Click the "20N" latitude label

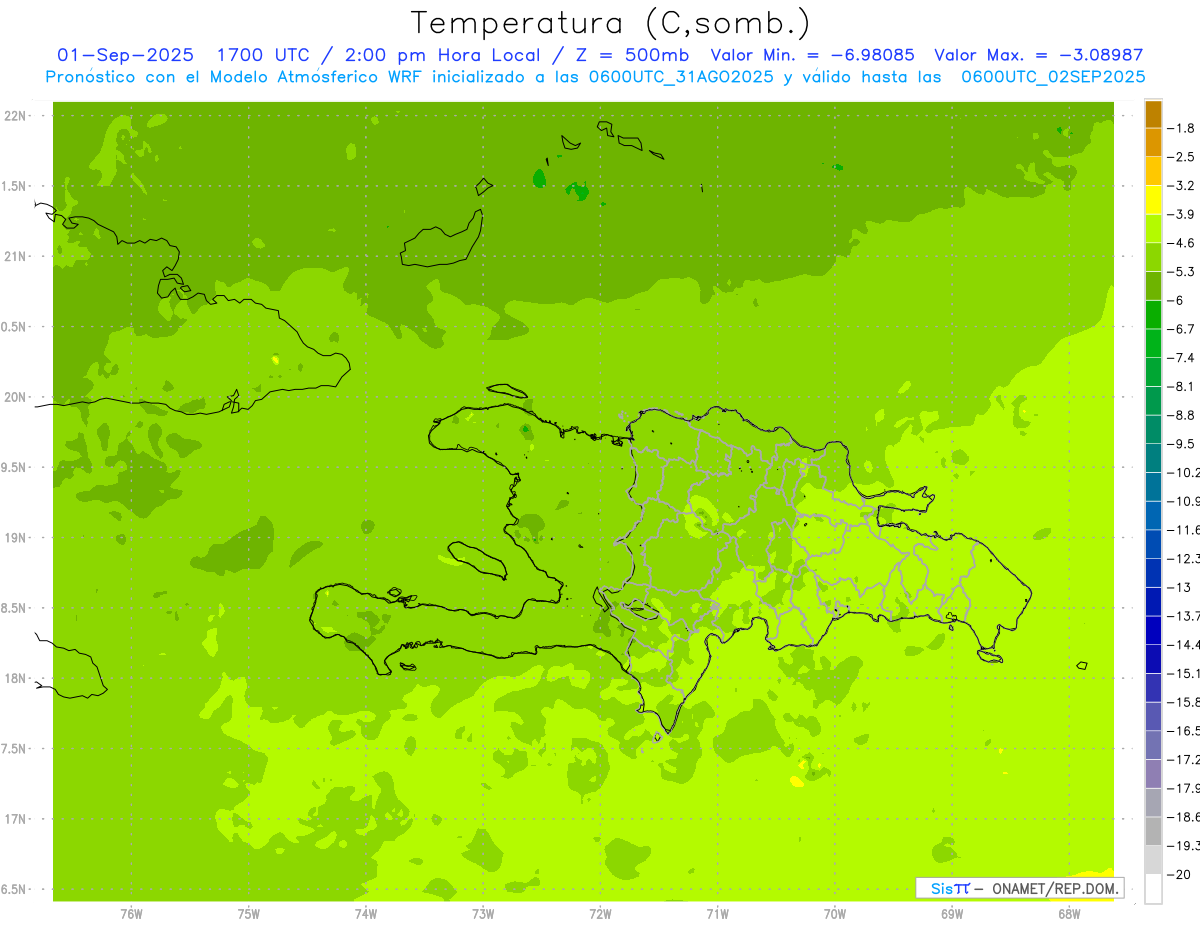click(x=17, y=397)
